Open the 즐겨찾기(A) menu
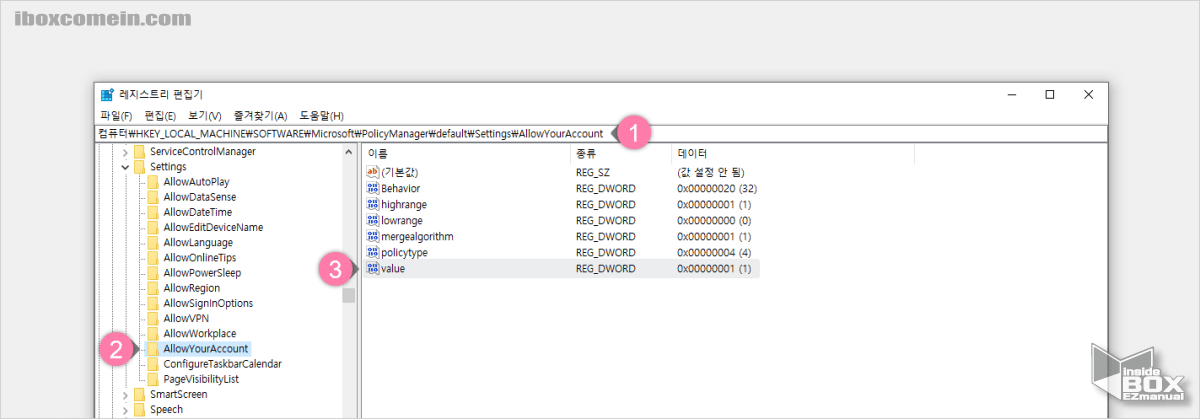 coord(260,116)
